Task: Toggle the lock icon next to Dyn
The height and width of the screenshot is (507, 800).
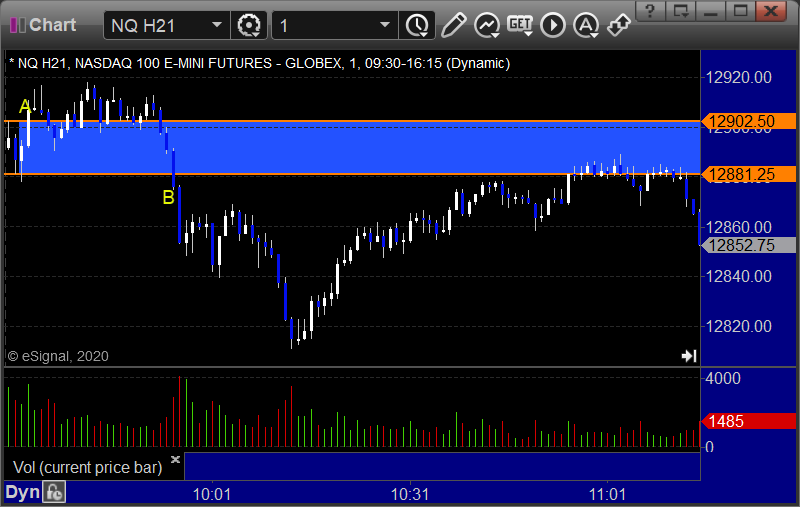Action: tap(54, 493)
